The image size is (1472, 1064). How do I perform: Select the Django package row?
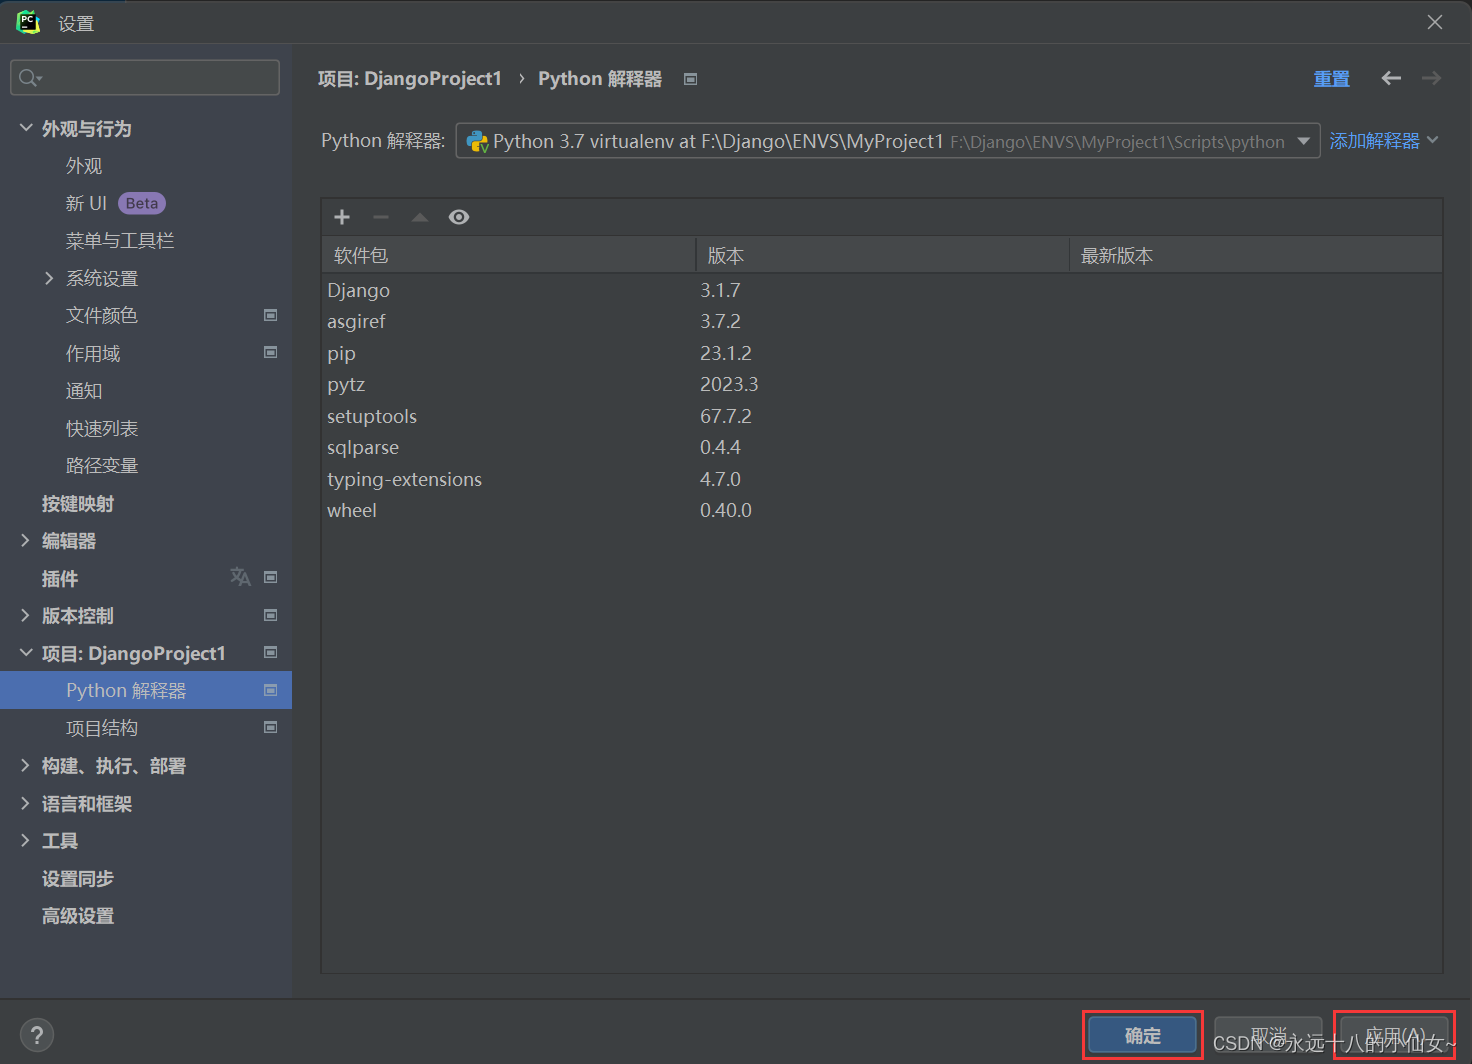pyautogui.click(x=882, y=290)
